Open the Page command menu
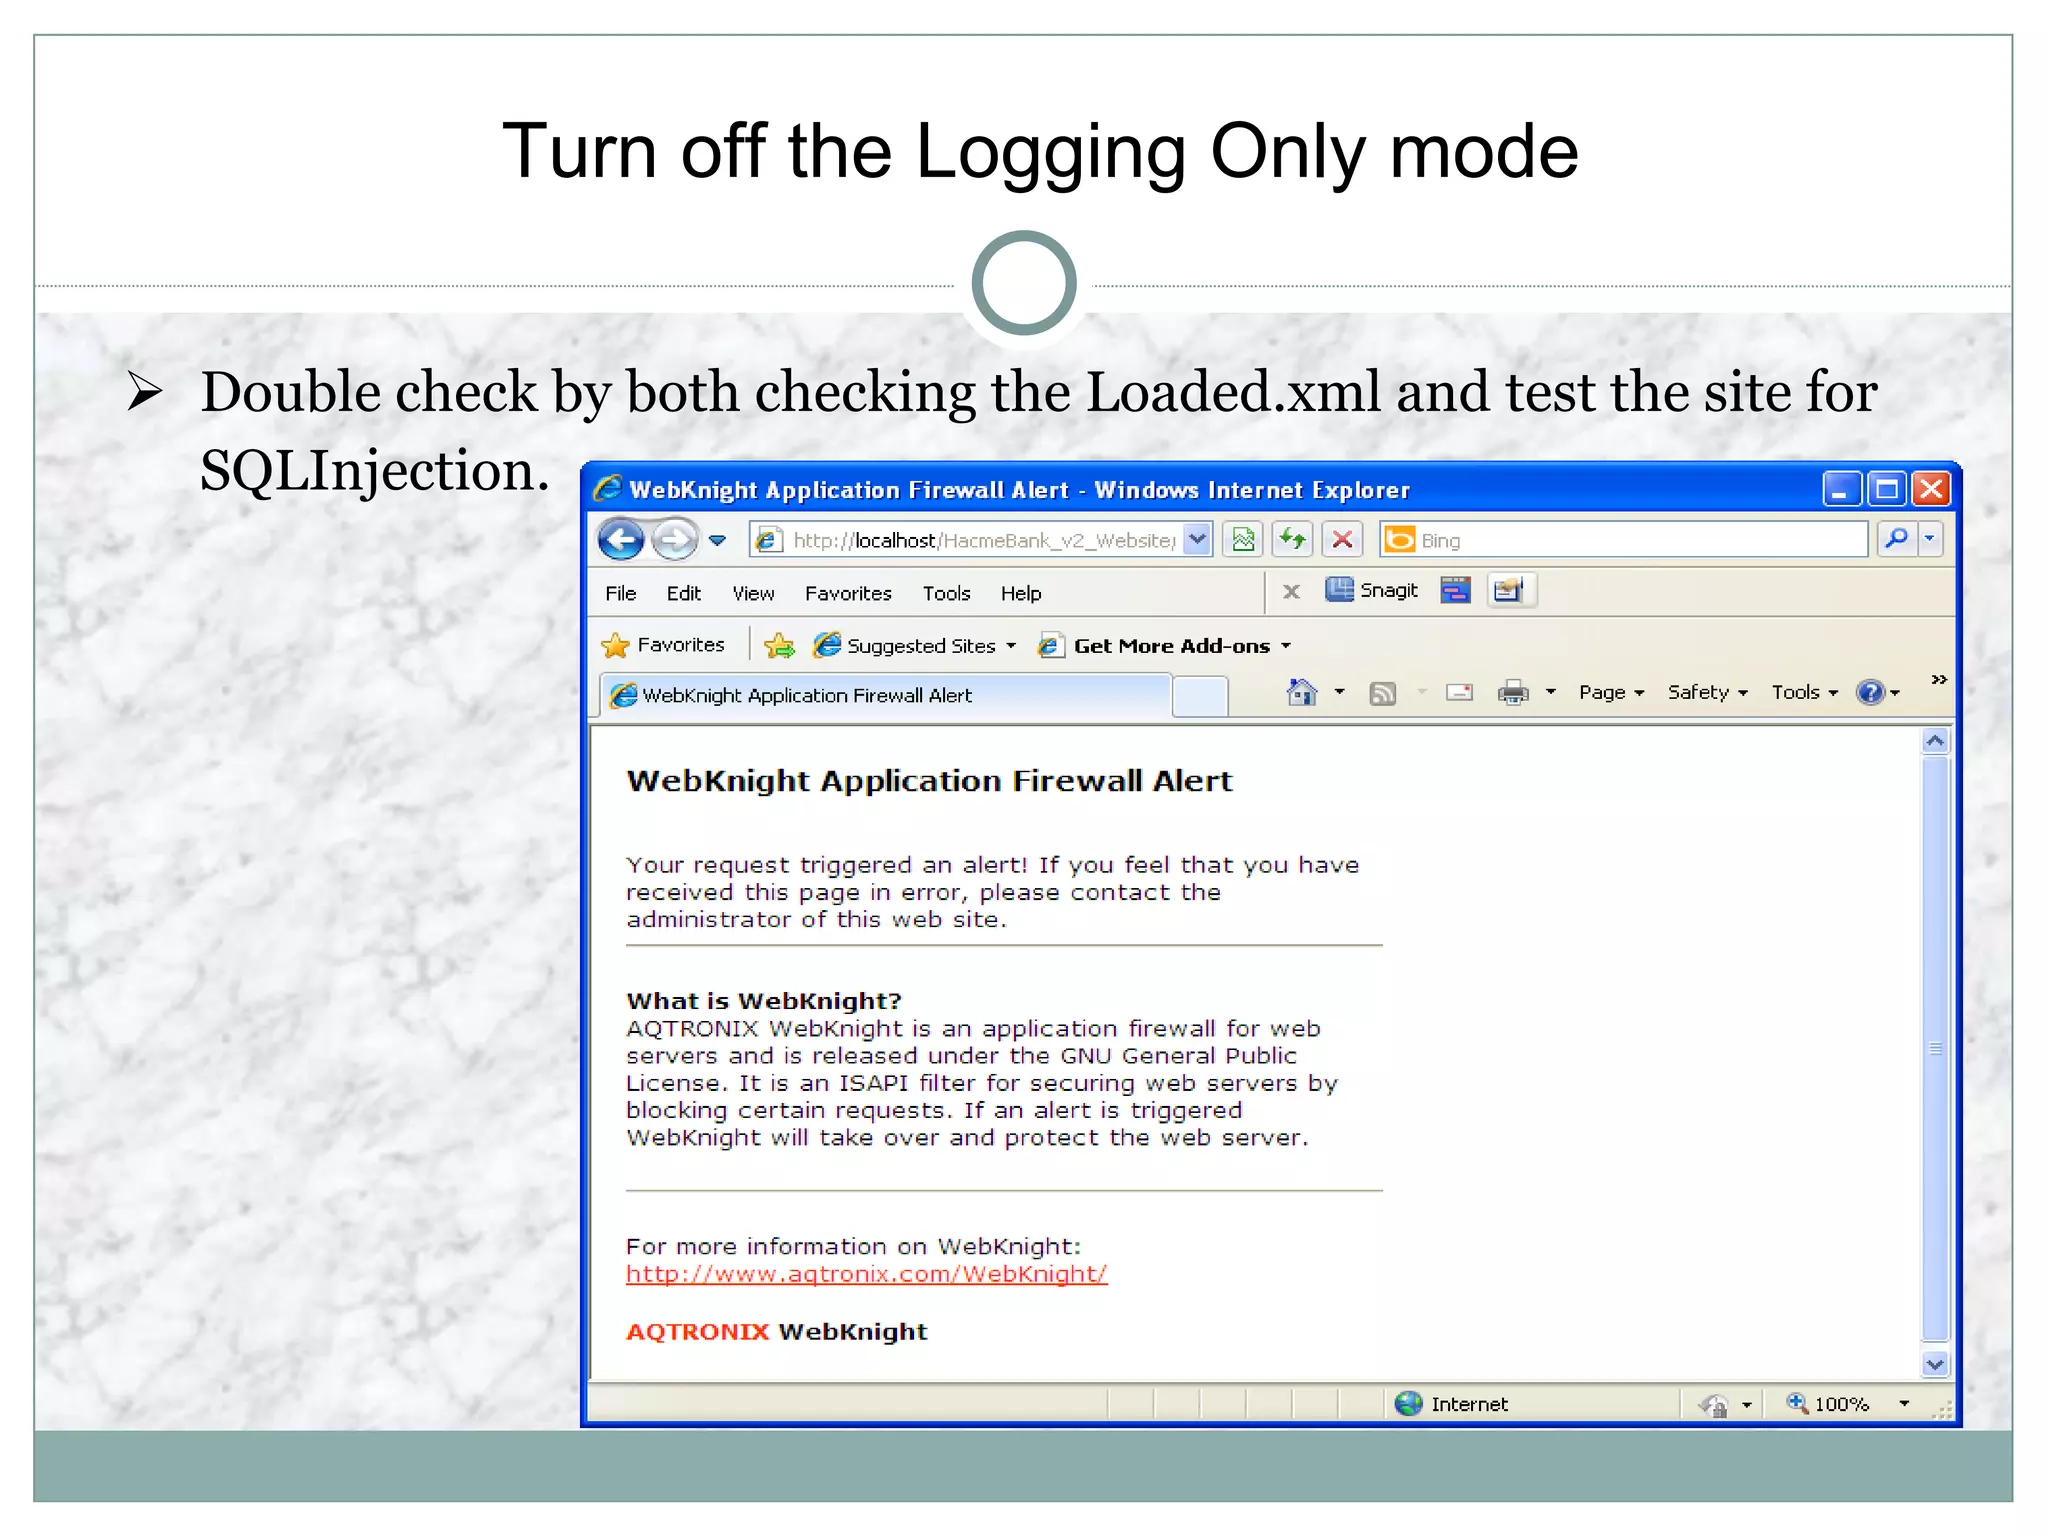The width and height of the screenshot is (2048, 1536). pyautogui.click(x=1611, y=692)
